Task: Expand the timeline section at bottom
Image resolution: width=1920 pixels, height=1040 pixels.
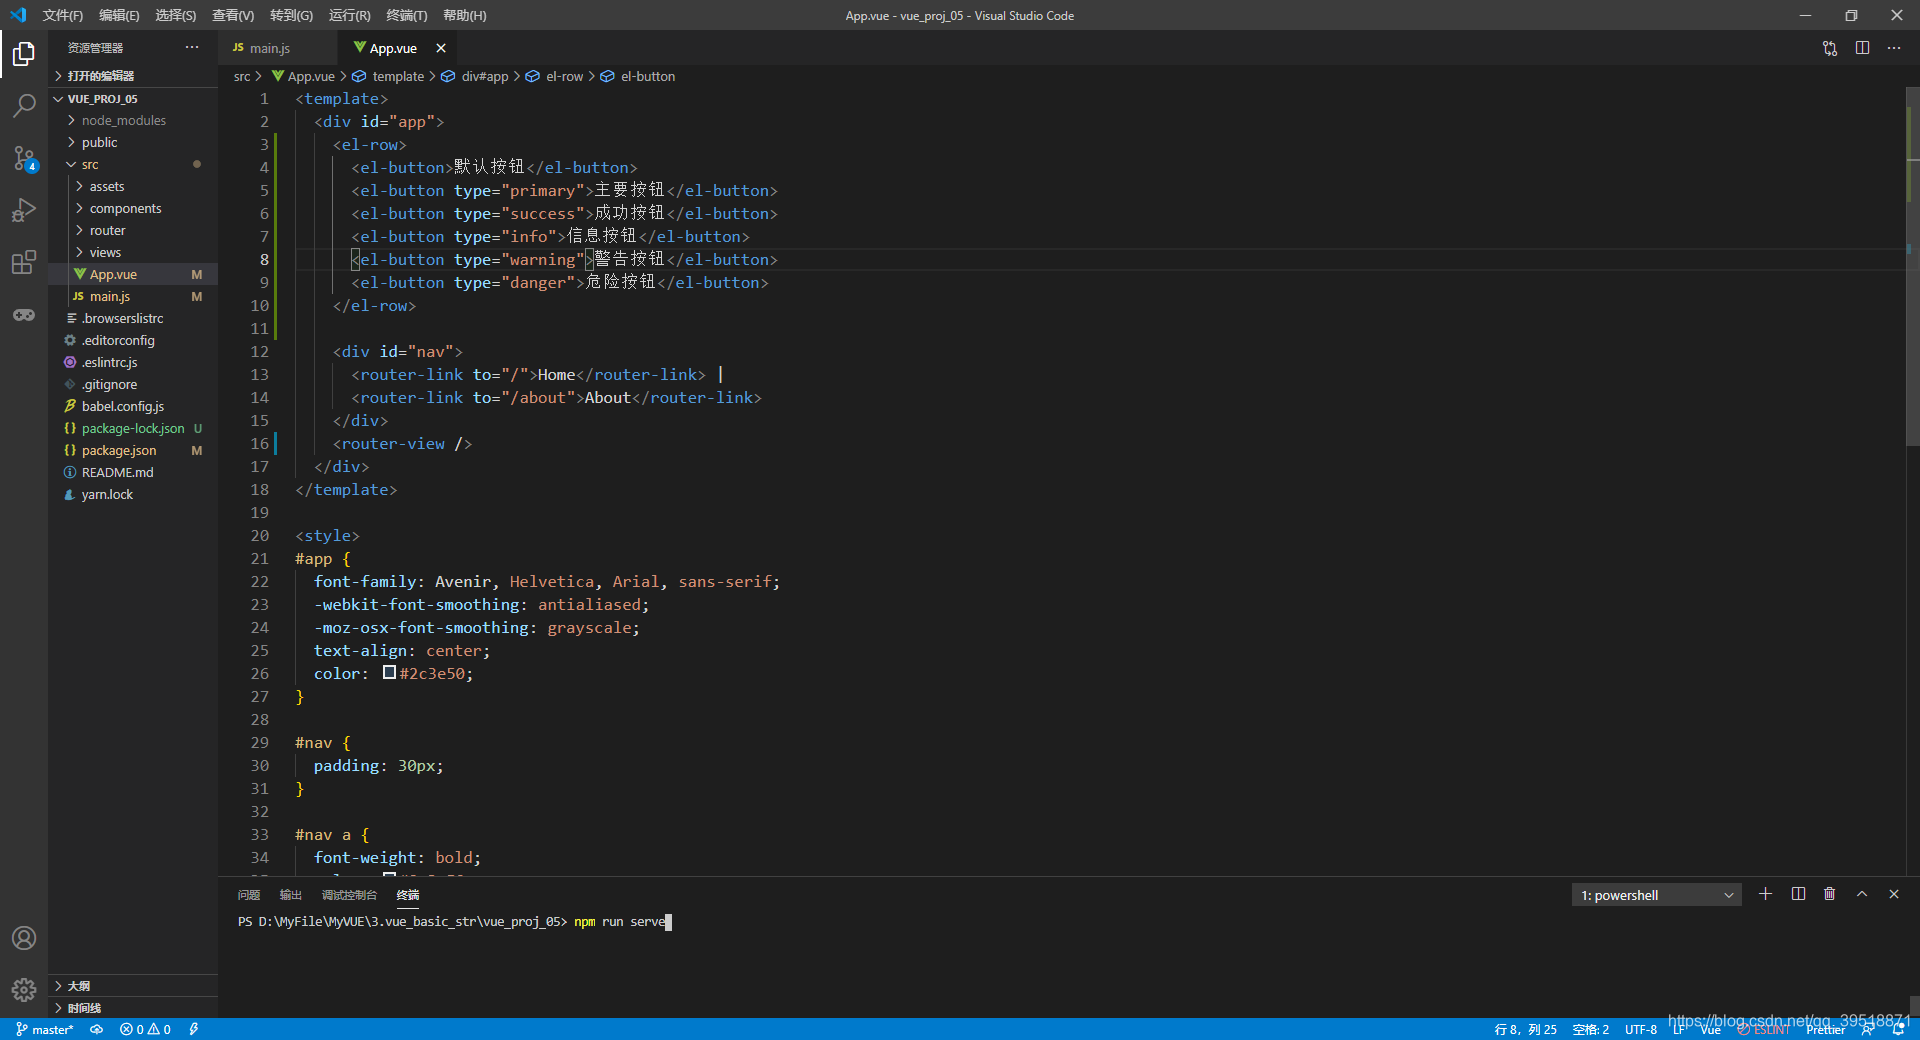Action: [132, 1008]
